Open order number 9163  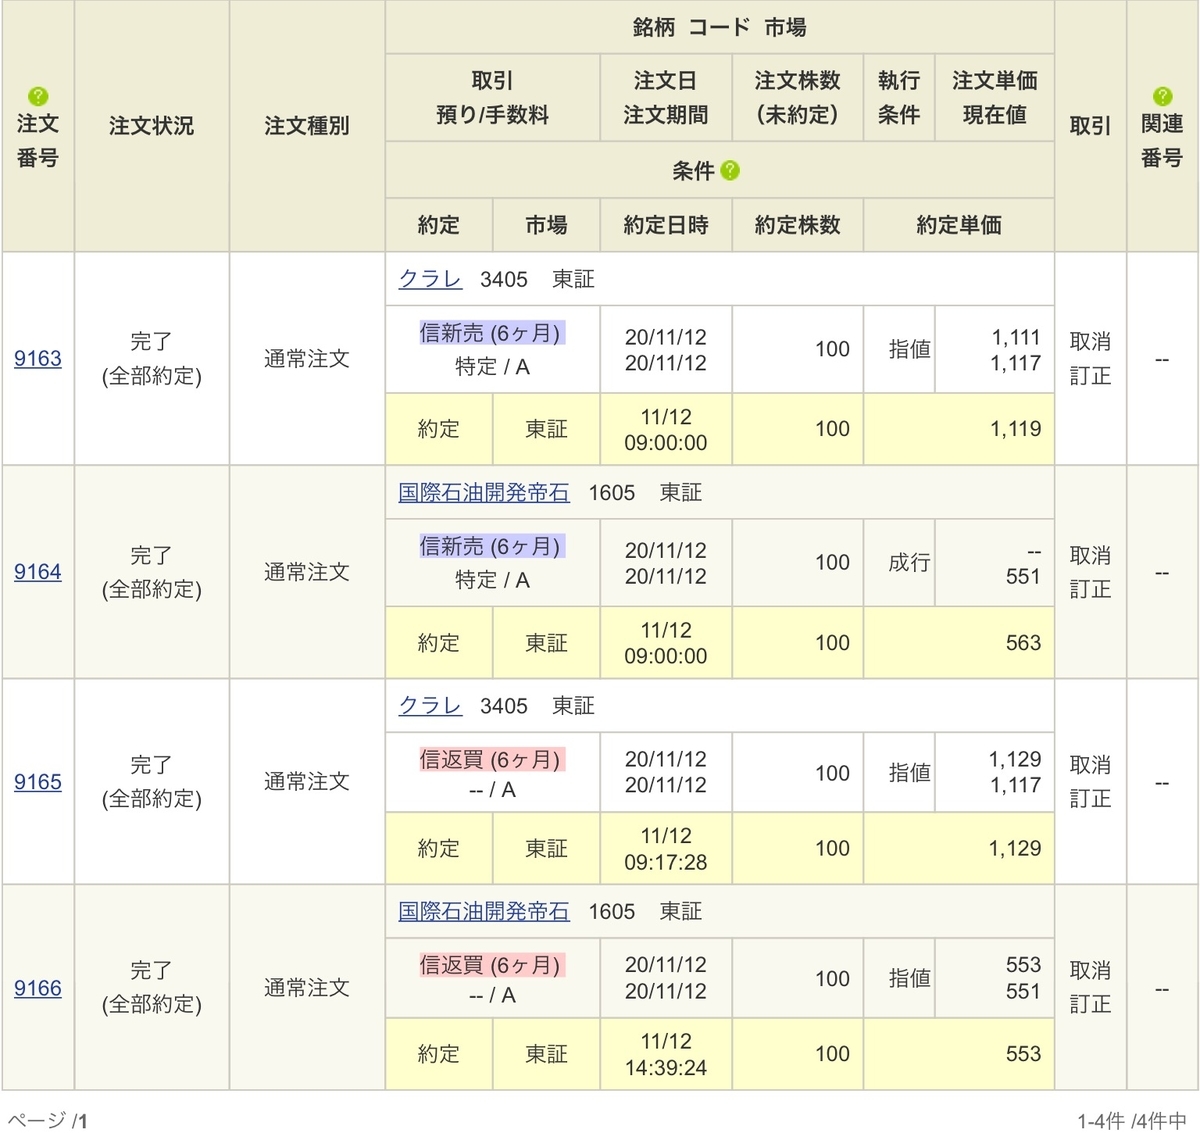38,358
